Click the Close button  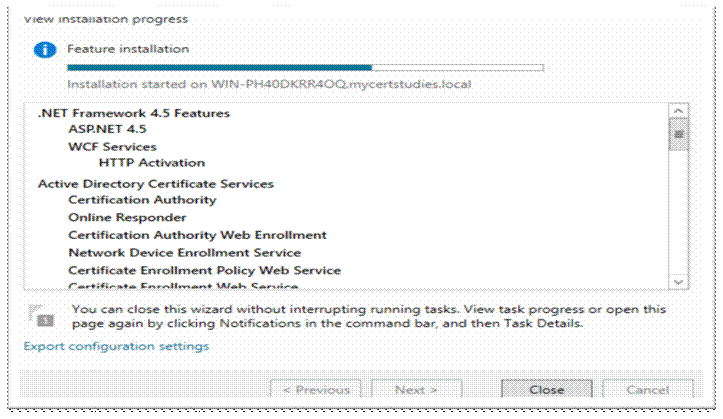tap(546, 390)
